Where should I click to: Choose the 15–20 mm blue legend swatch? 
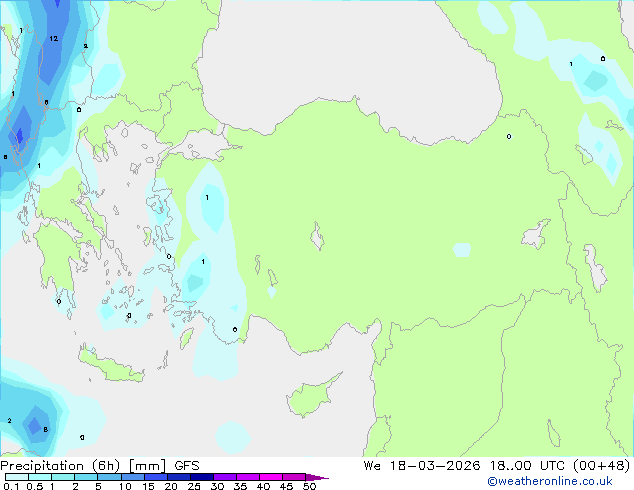[x=156, y=477]
